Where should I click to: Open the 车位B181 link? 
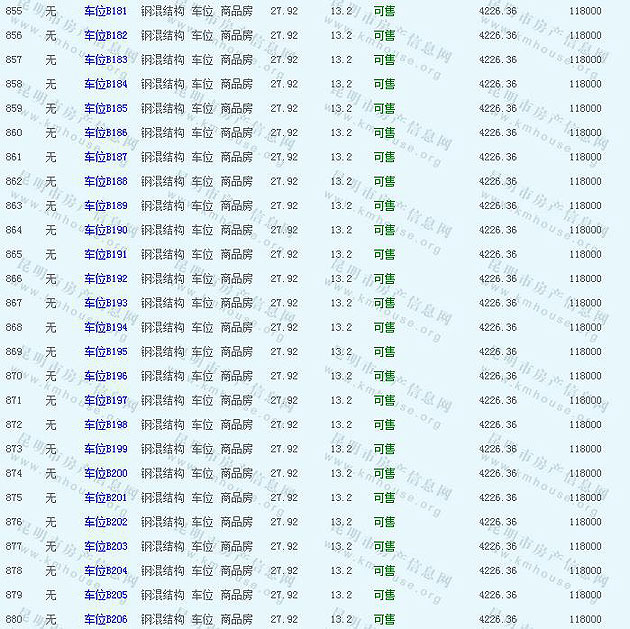point(106,11)
